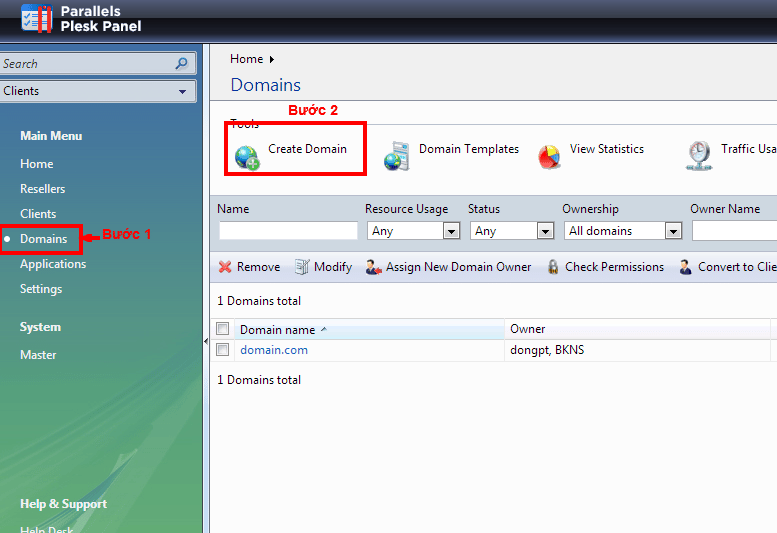Screen dimensions: 777x533
Task: Select Resellers in the Main Menu
Action: point(43,189)
